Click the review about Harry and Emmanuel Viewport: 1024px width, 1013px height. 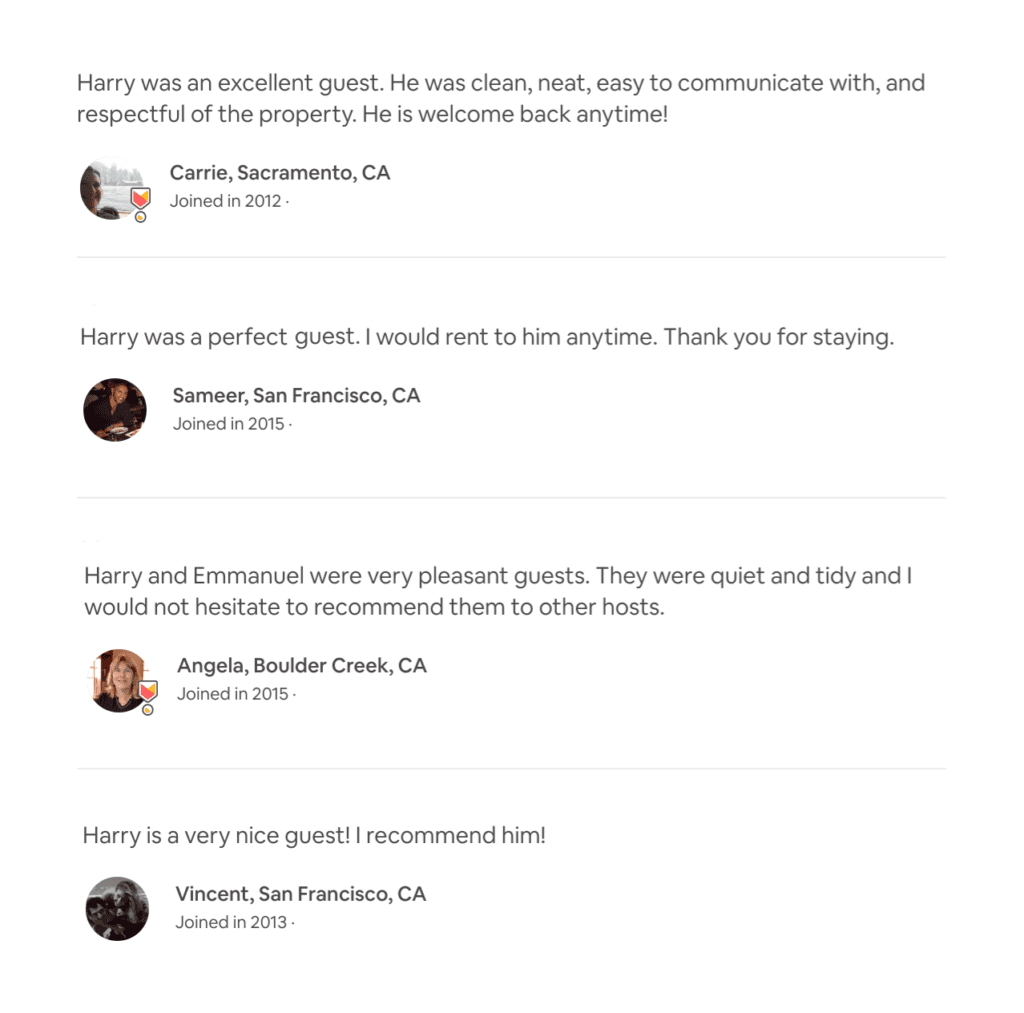pos(498,591)
